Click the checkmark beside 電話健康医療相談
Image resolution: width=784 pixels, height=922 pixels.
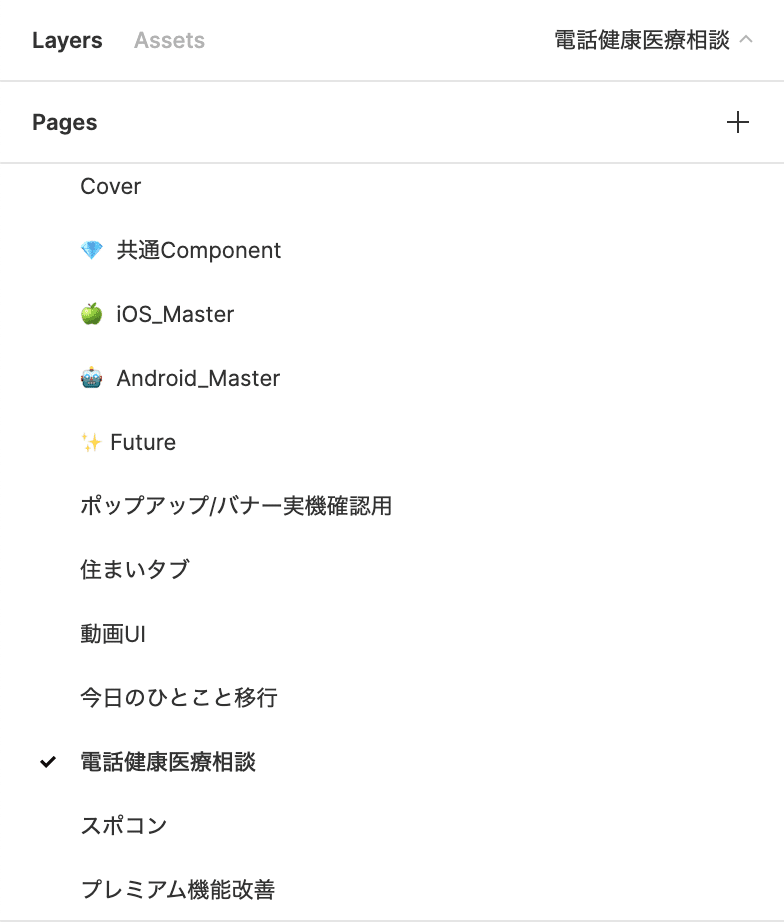45,763
